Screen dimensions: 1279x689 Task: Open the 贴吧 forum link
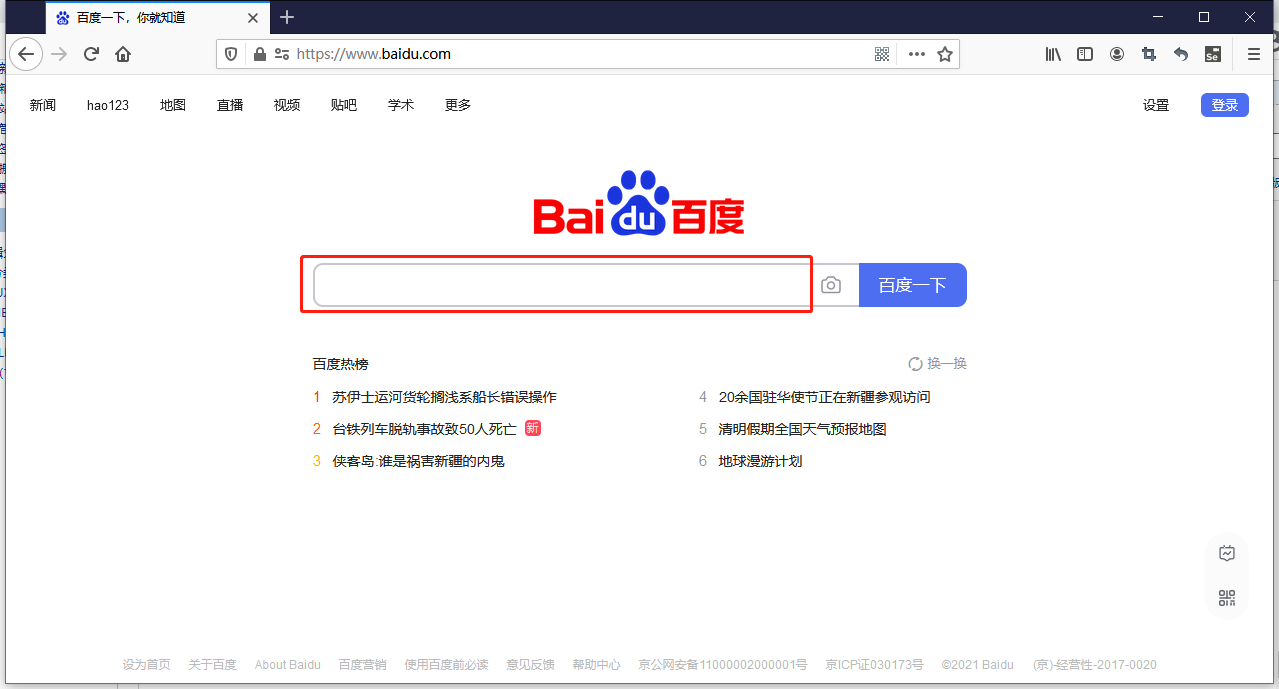pyautogui.click(x=344, y=105)
